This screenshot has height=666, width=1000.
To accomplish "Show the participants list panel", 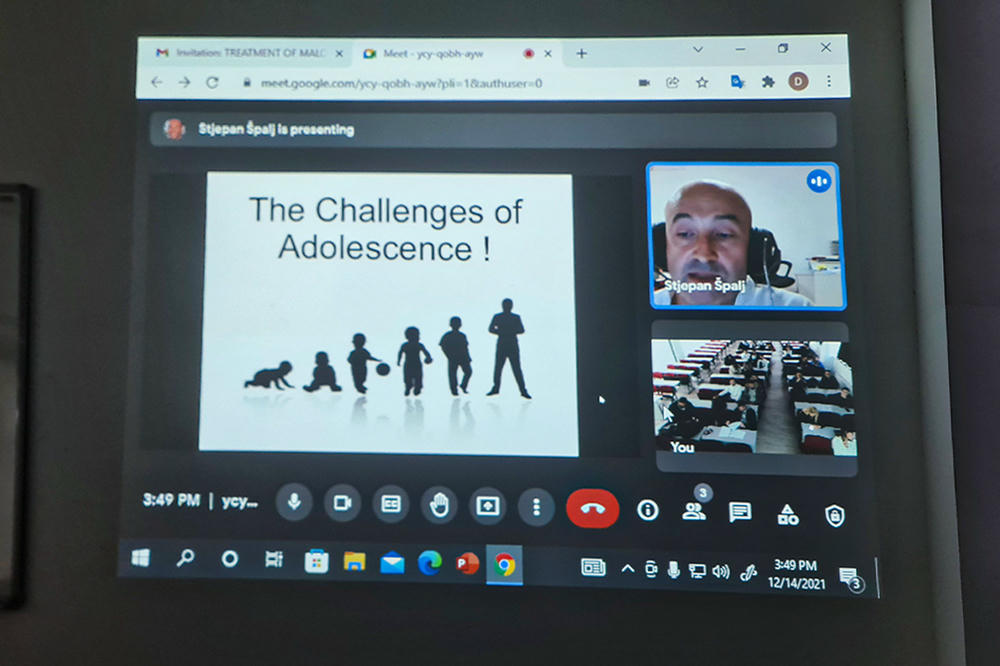I will pos(693,511).
